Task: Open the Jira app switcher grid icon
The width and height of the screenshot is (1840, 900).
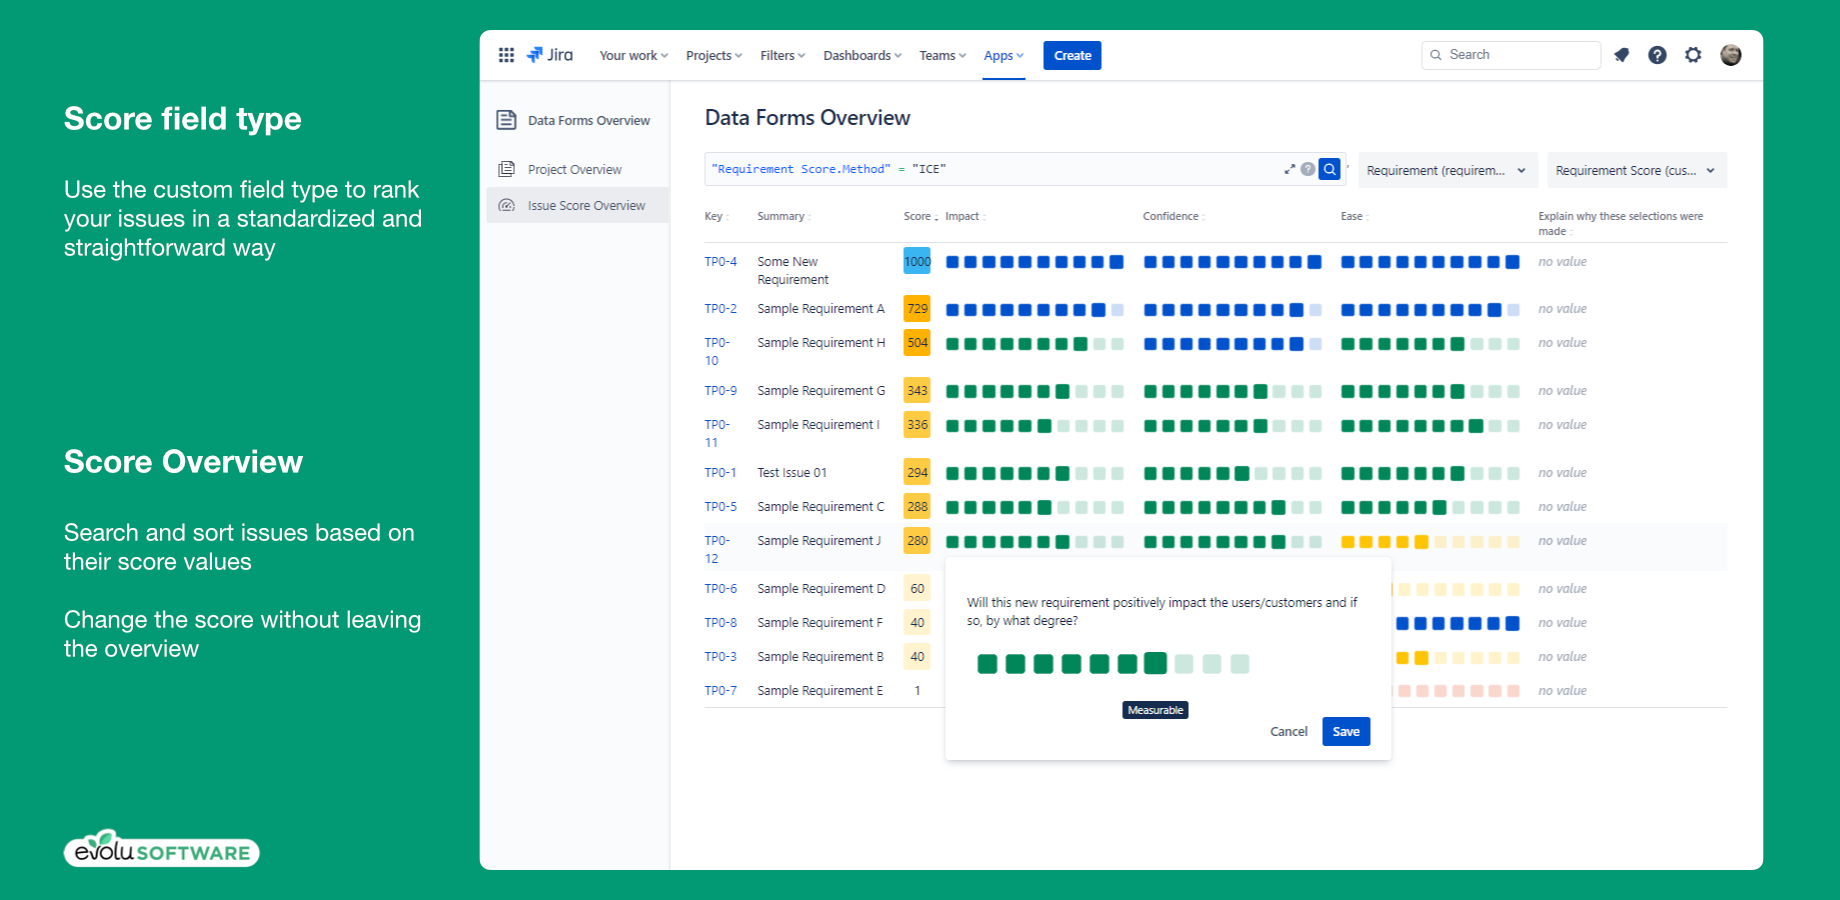Action: click(x=506, y=55)
